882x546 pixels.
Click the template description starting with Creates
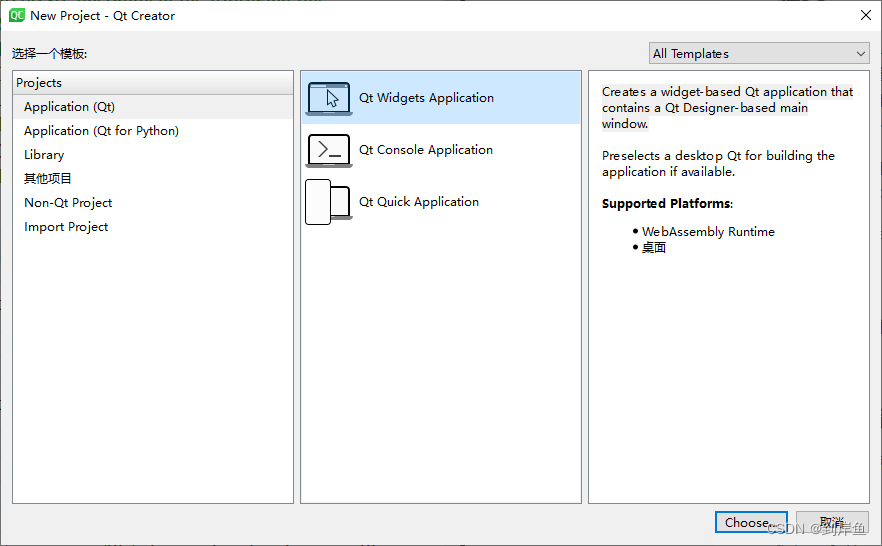click(727, 107)
